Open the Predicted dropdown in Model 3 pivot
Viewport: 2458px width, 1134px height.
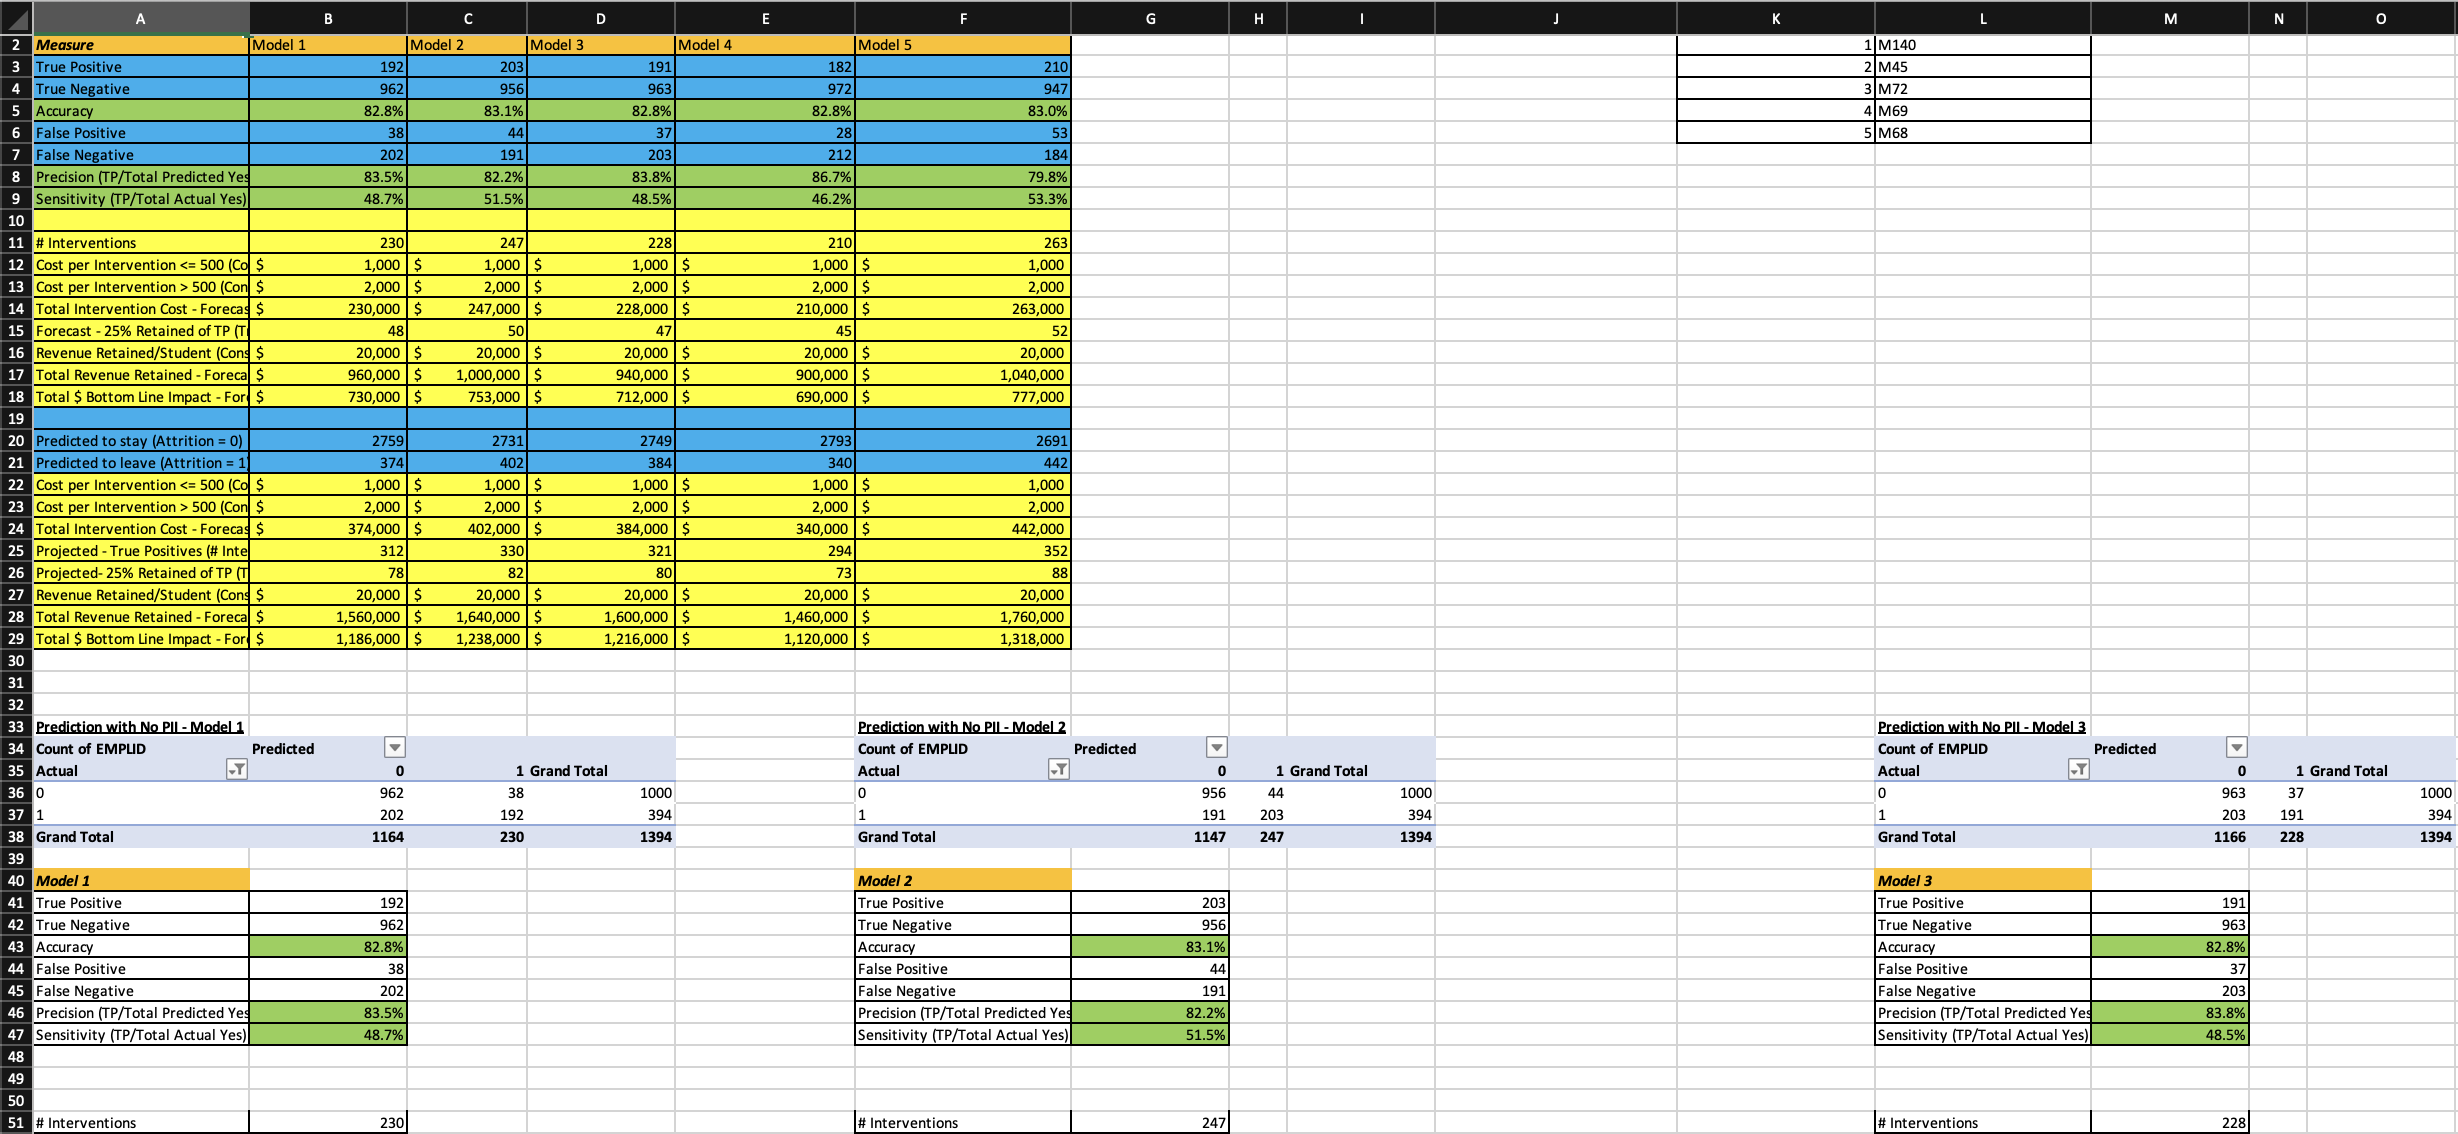2236,748
